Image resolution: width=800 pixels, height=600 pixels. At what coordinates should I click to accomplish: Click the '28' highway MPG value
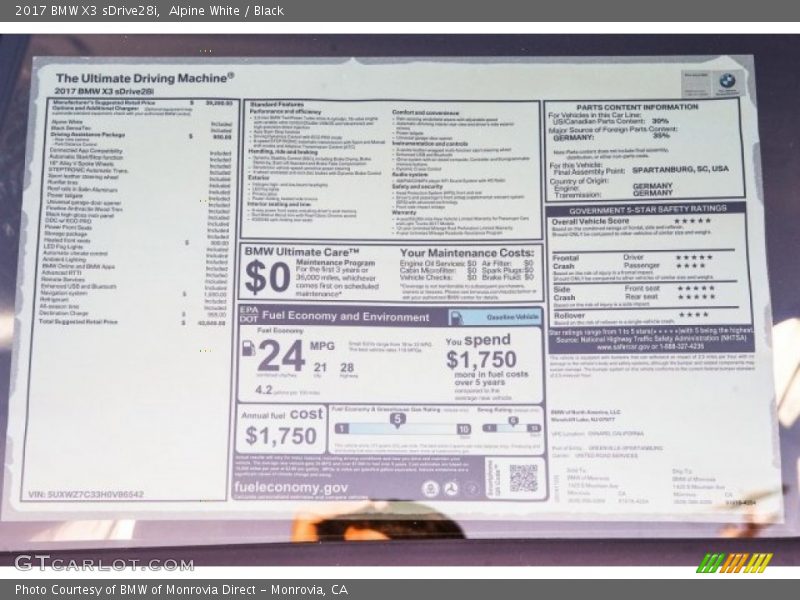pyautogui.click(x=347, y=367)
